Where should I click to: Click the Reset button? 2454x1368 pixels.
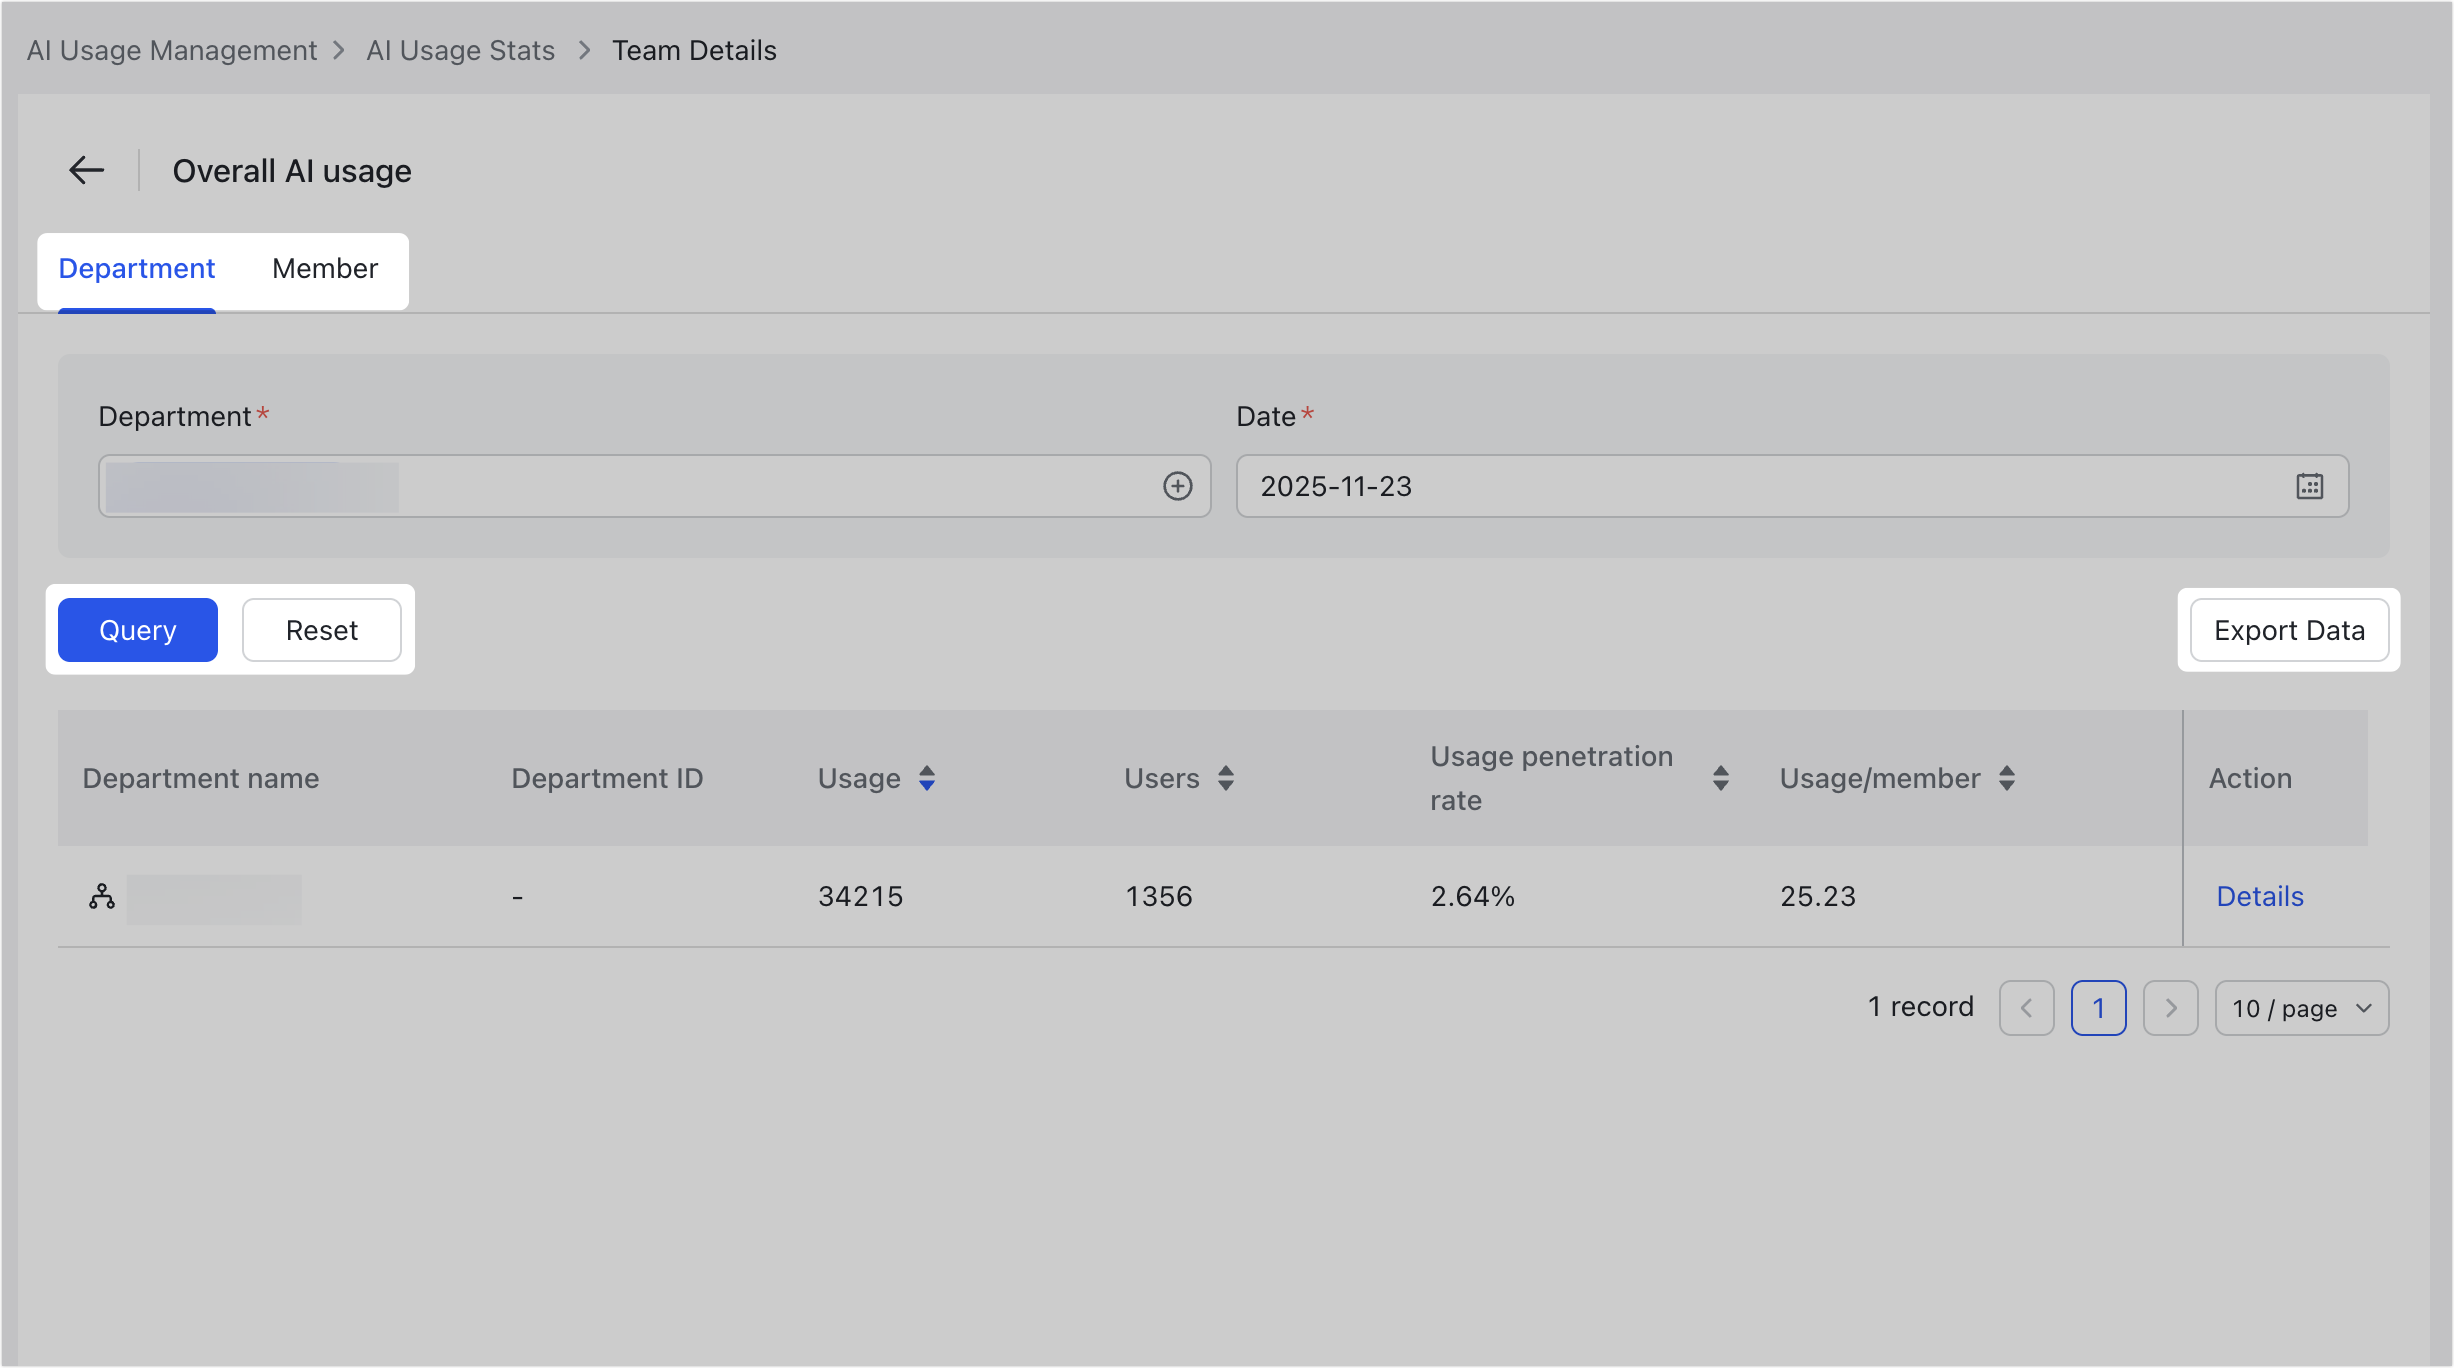pos(322,630)
